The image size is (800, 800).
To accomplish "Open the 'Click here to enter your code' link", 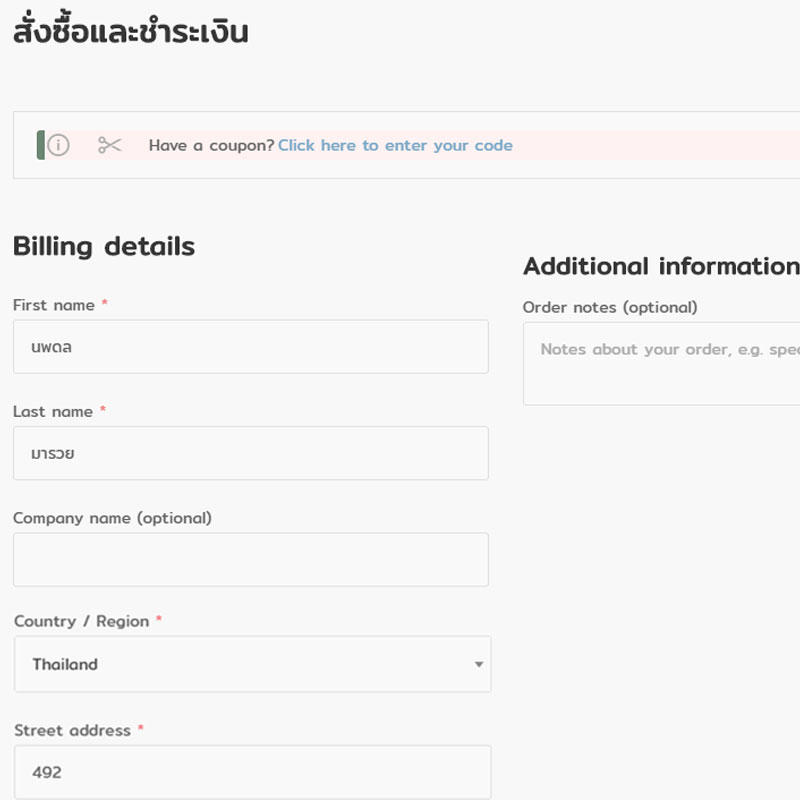I will tap(395, 145).
